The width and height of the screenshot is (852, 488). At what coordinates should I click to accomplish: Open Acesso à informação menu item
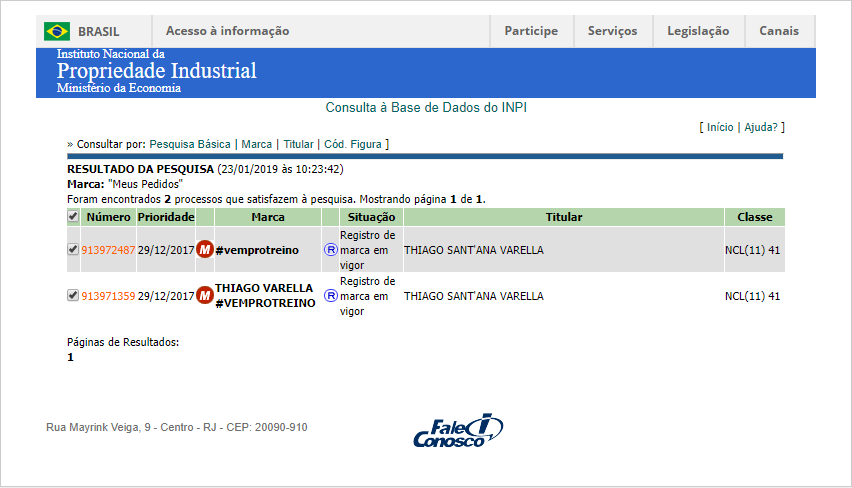point(228,31)
